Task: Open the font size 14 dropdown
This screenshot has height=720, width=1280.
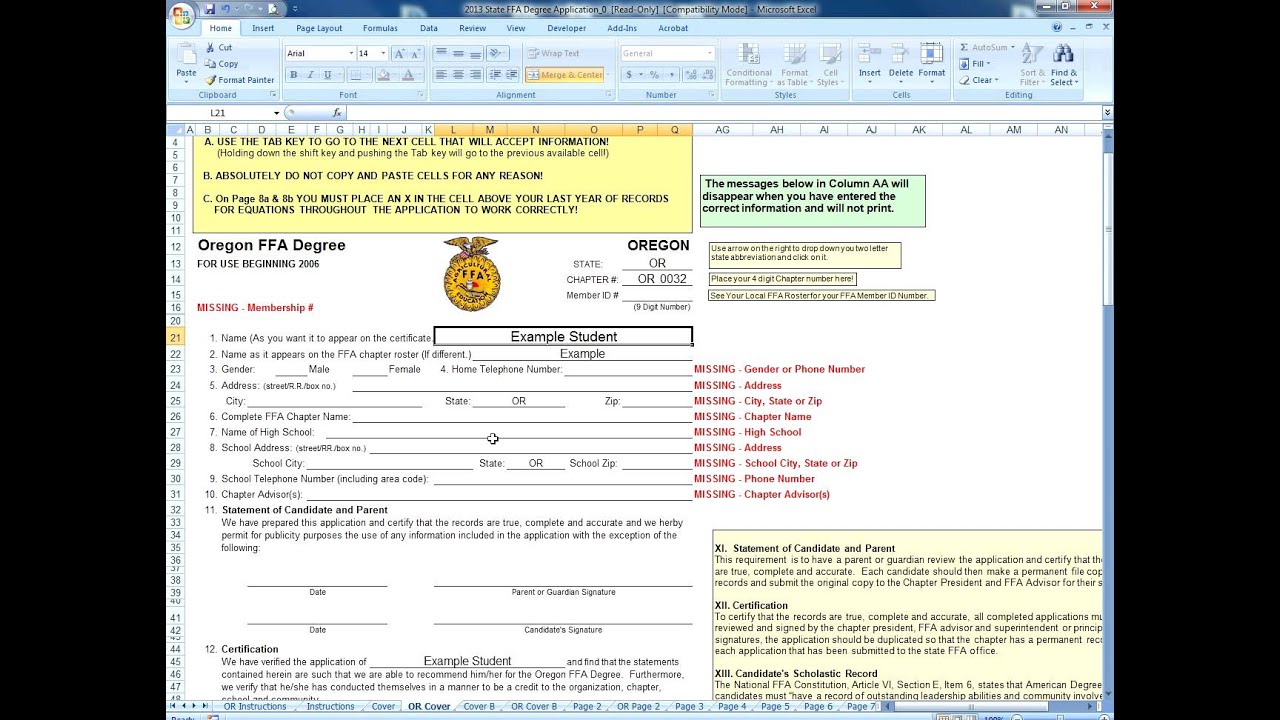Action: 383,53
